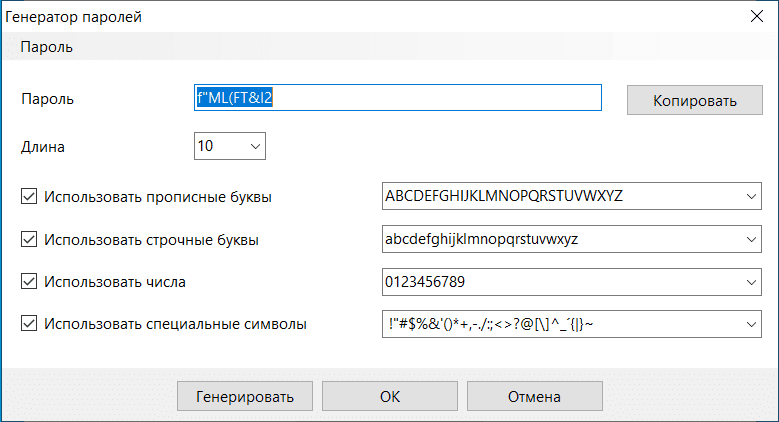
Task: Confirm with the OK button
Action: tap(390, 397)
